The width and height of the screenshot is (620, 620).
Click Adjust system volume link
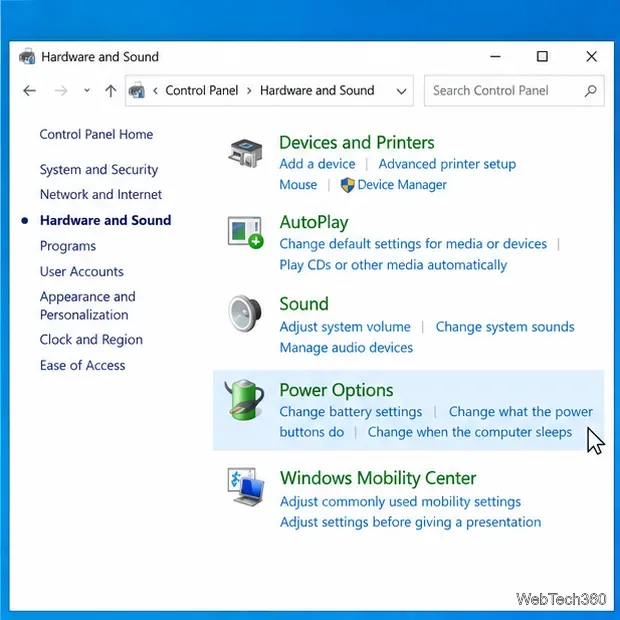(345, 327)
